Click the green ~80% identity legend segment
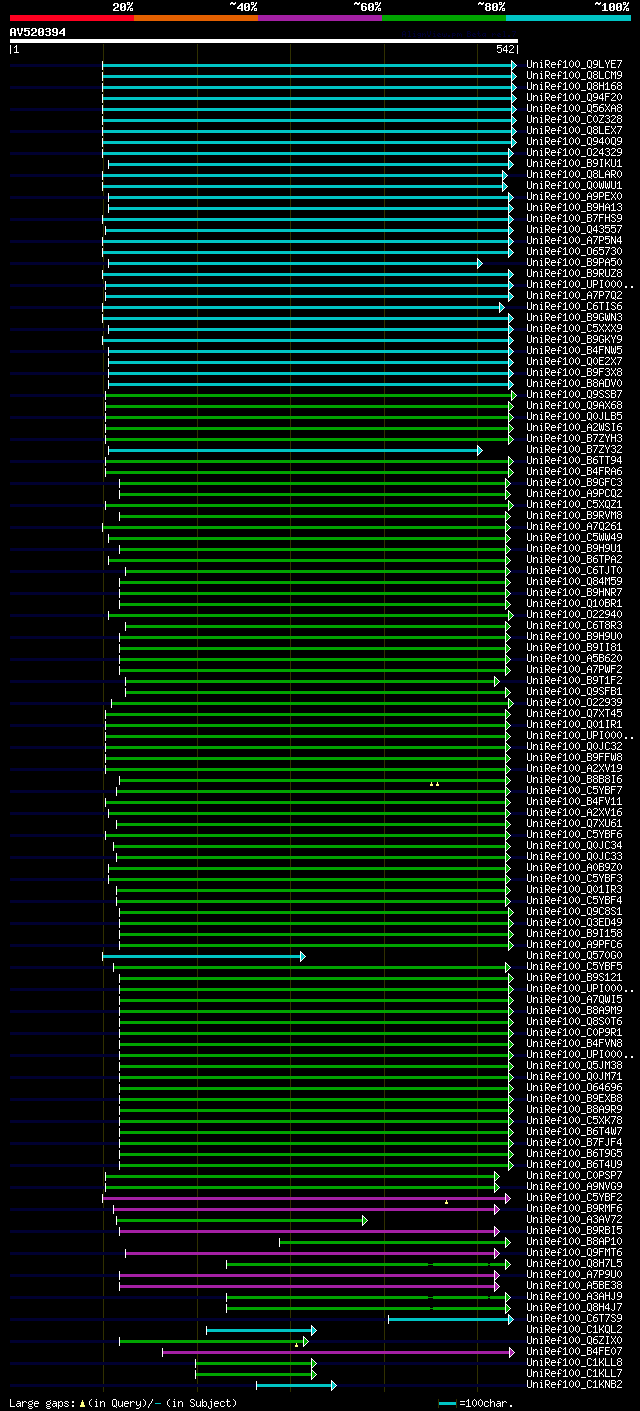 coord(444,17)
